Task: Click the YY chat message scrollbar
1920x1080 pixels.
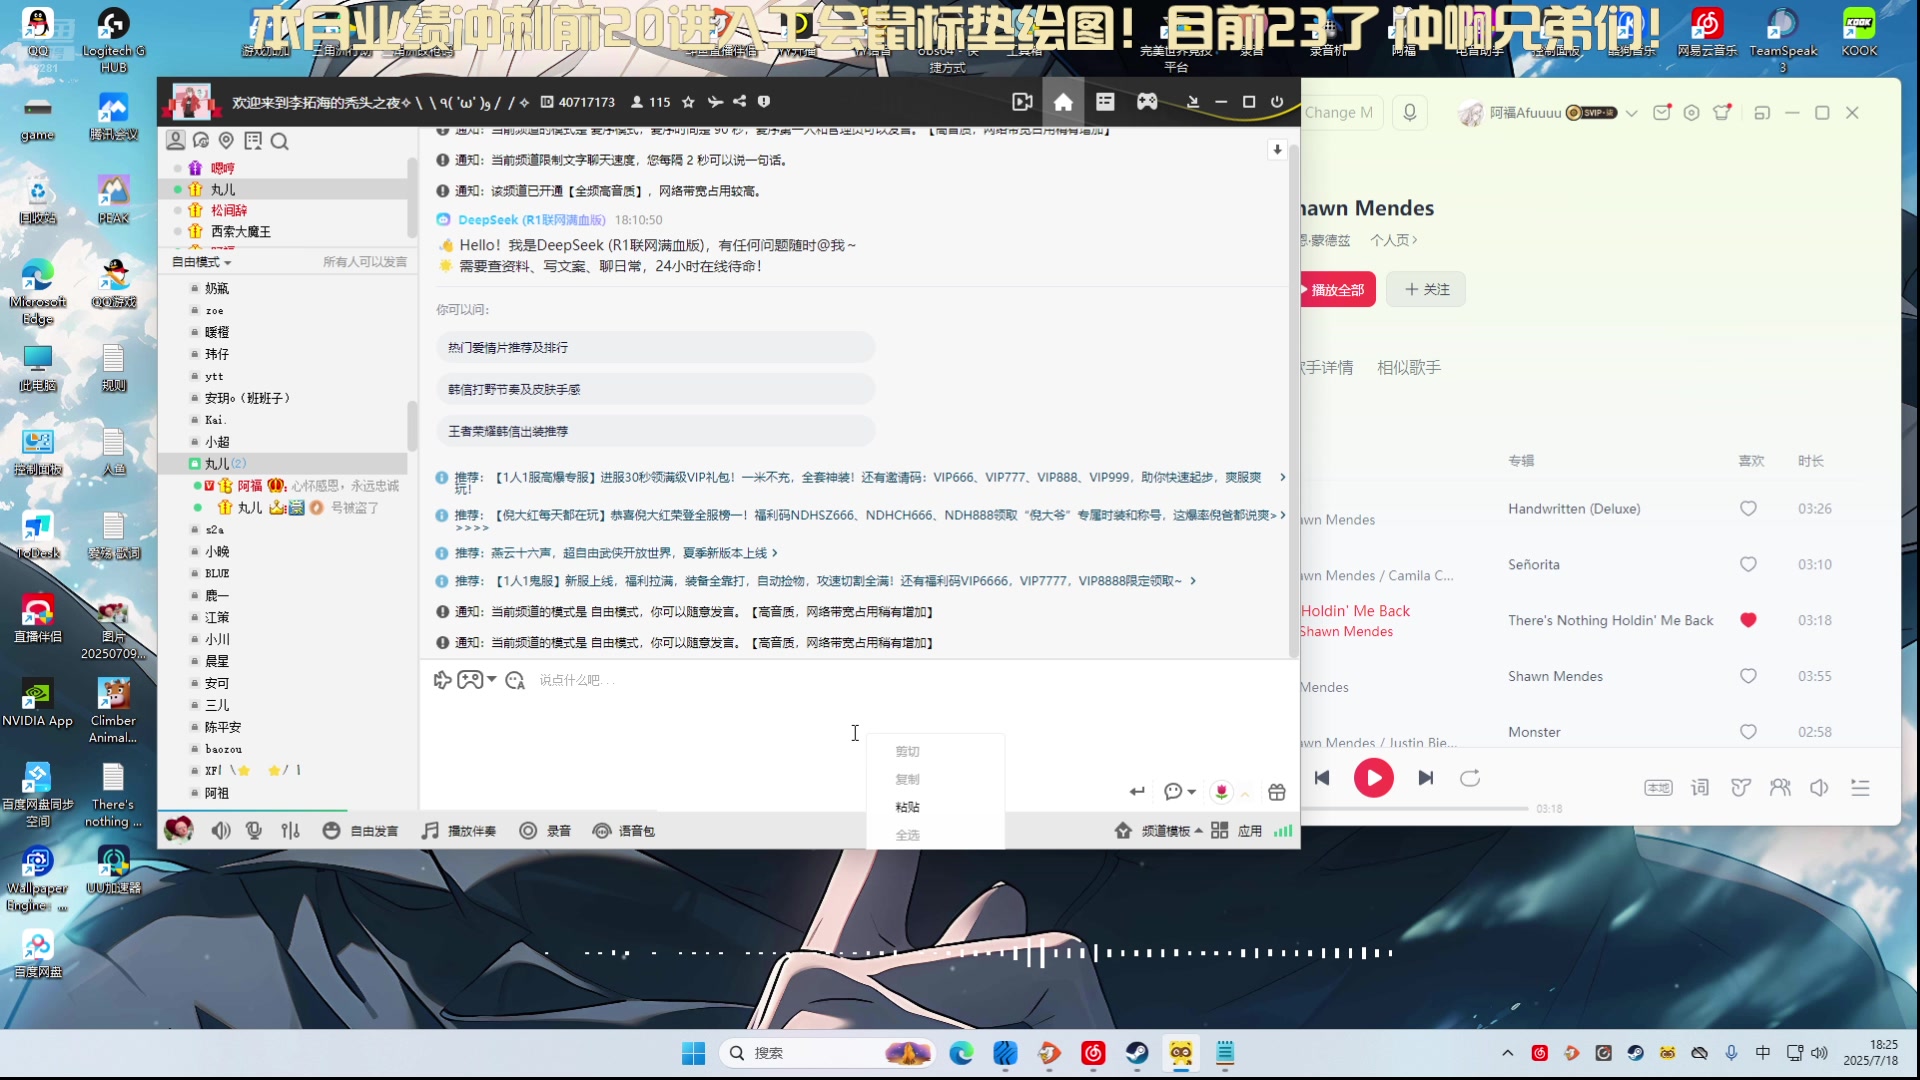Action: point(1293,400)
